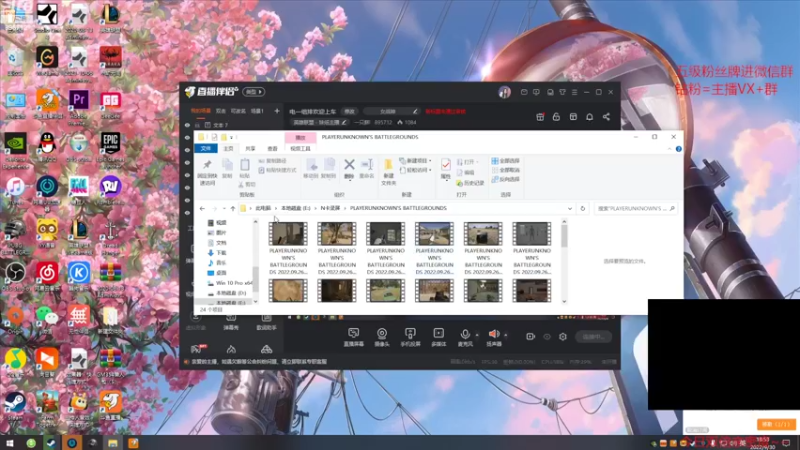The width and height of the screenshot is (800, 450).
Task: Open the blue File tab in Explorer
Action: pyautogui.click(x=203, y=148)
